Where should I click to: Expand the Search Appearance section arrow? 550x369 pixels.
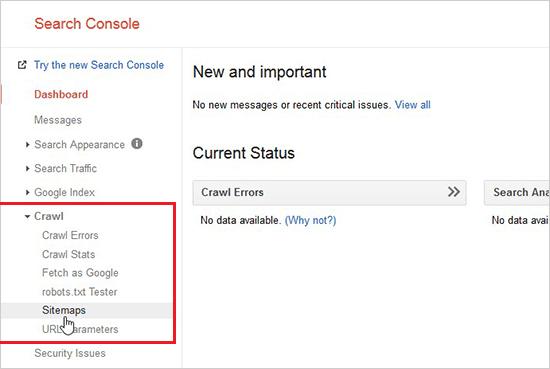tap(27, 145)
